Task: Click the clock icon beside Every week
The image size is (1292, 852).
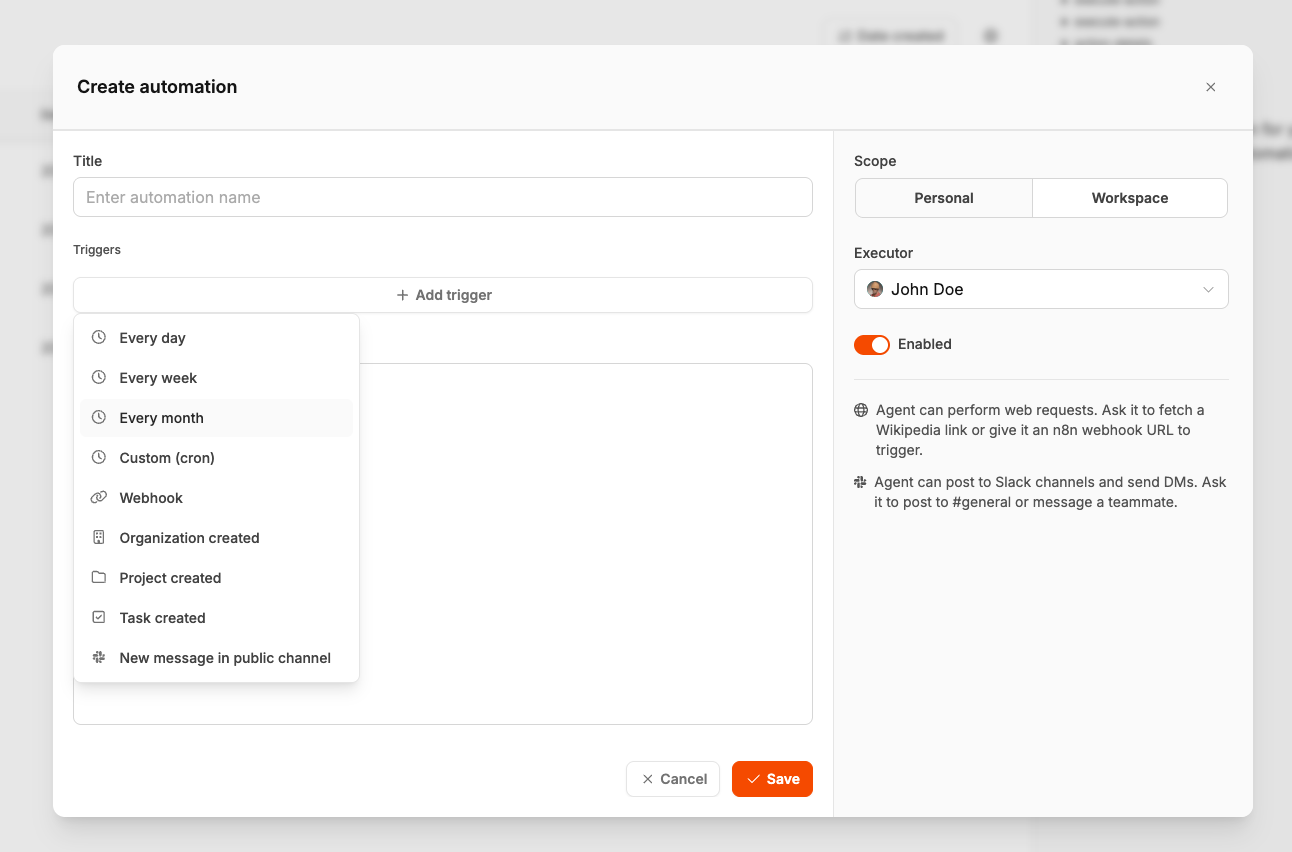Action: click(99, 378)
